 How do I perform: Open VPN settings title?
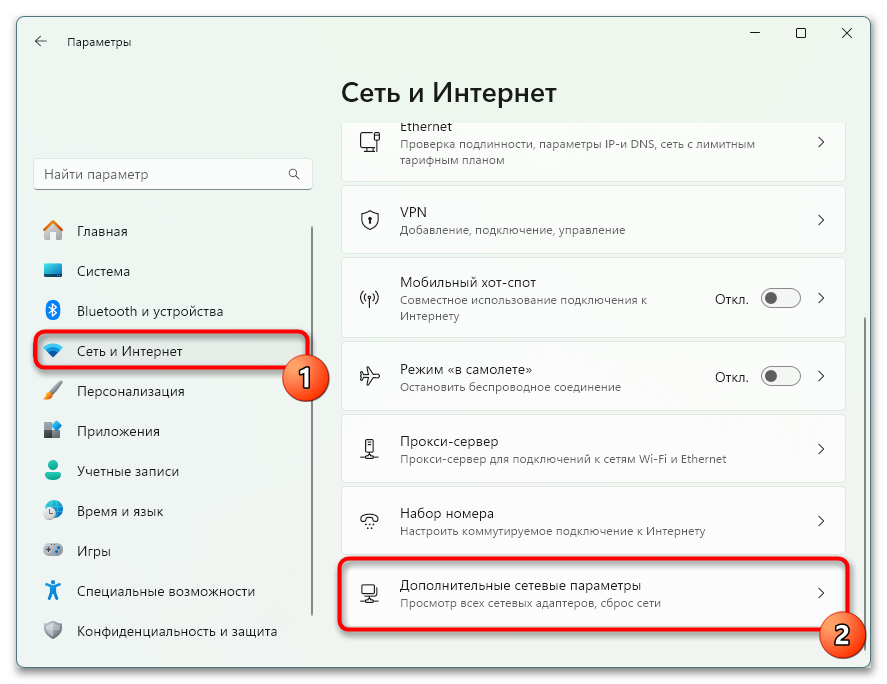[413, 212]
